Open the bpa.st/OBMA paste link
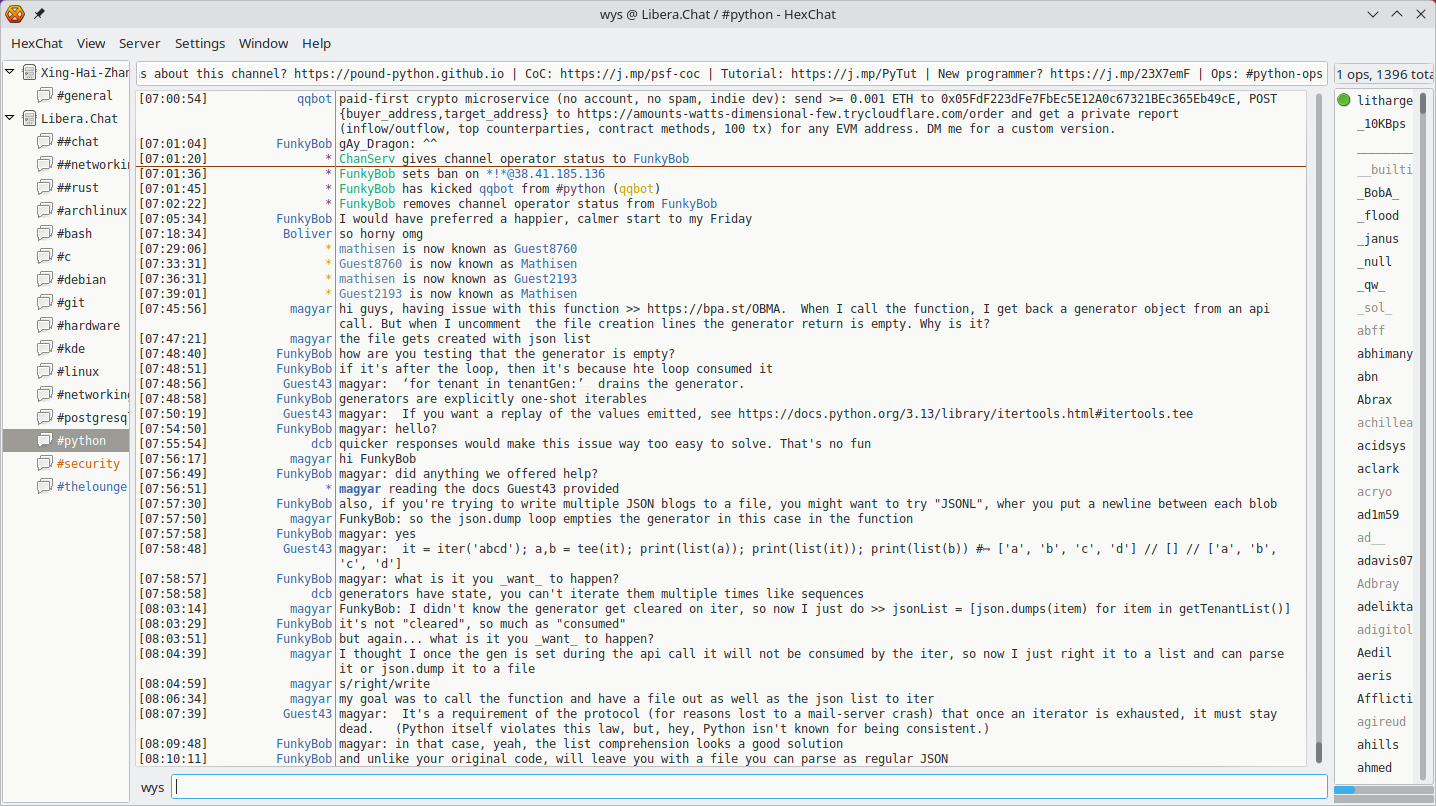This screenshot has width=1436, height=806. tap(716, 309)
